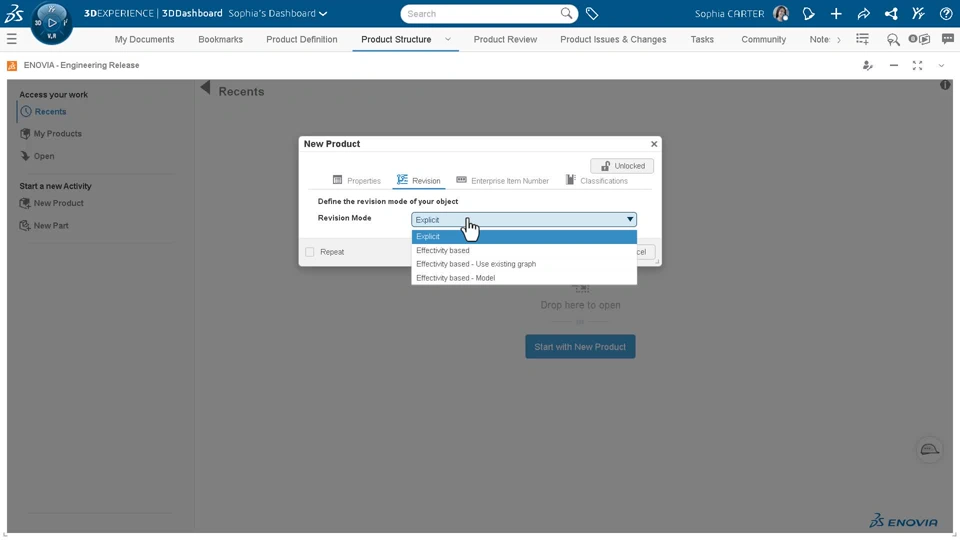The image size is (960, 540).
Task: Open the social collaboration icon
Action: (x=891, y=13)
